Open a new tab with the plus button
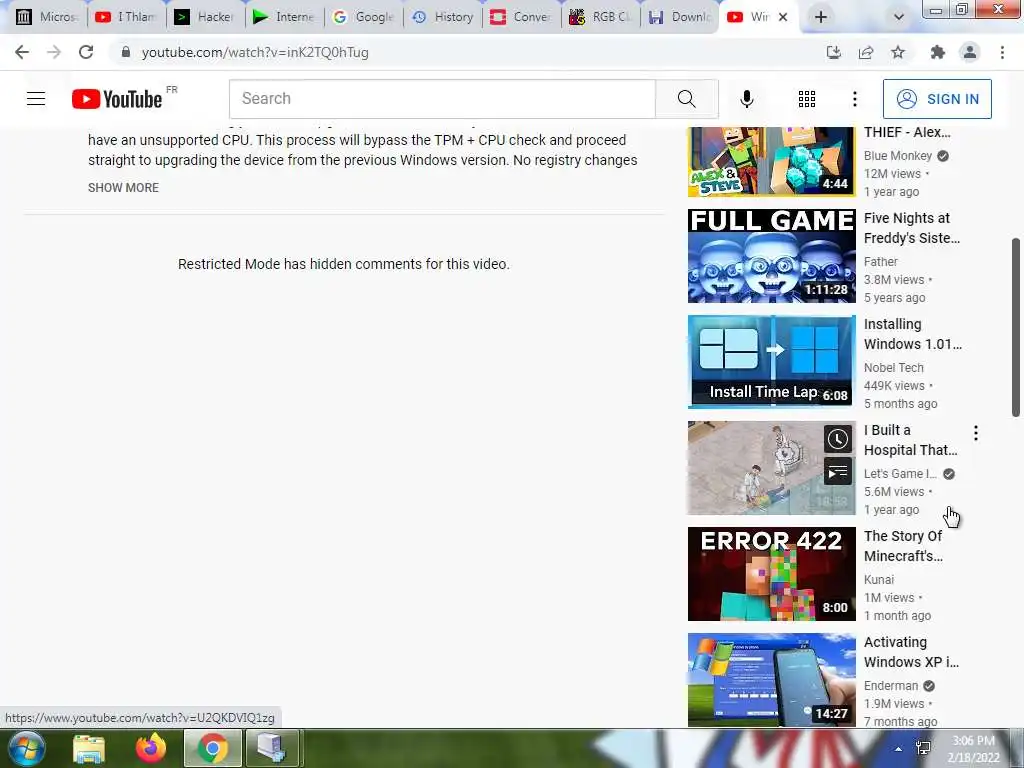The width and height of the screenshot is (1024, 768). point(820,17)
